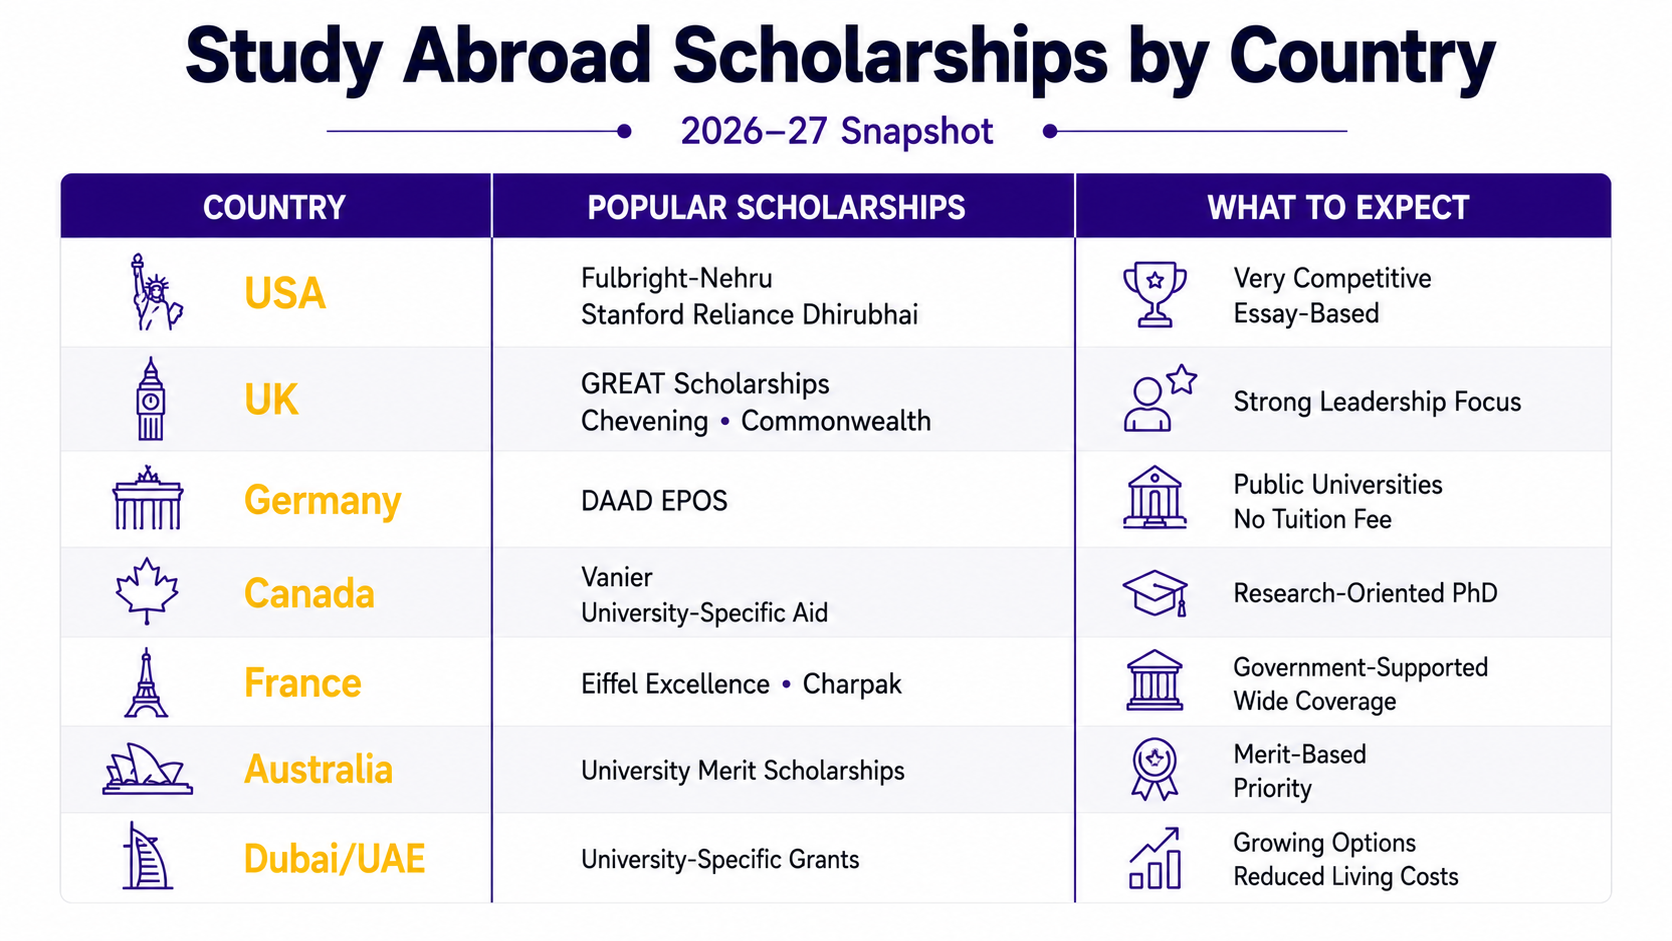
Task: Click the Sydney Opera House icon
Action: click(147, 769)
